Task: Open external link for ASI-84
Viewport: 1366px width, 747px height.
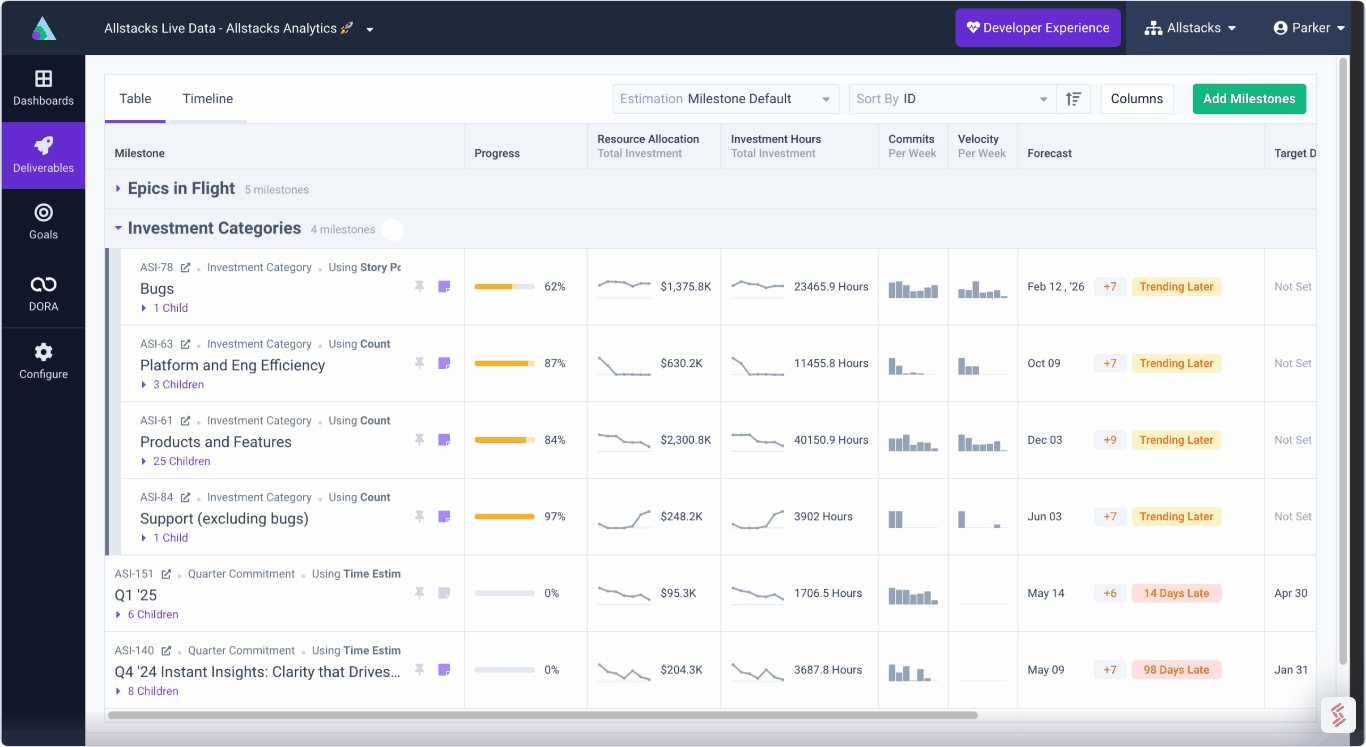Action: click(x=185, y=498)
